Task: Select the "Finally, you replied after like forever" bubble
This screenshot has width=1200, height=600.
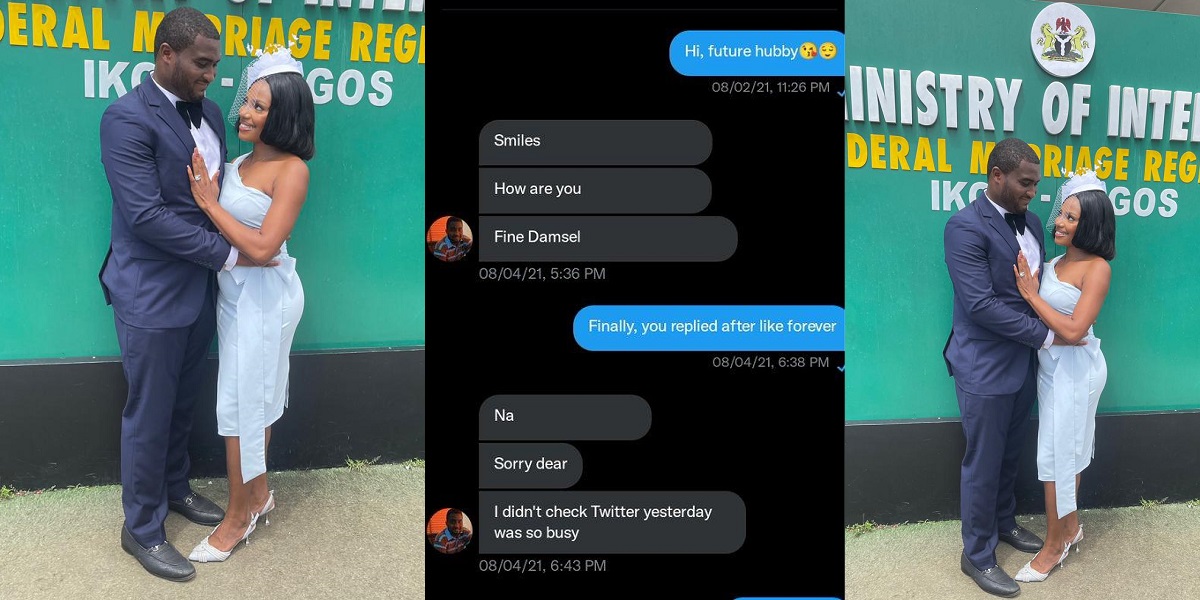Action: click(x=709, y=327)
